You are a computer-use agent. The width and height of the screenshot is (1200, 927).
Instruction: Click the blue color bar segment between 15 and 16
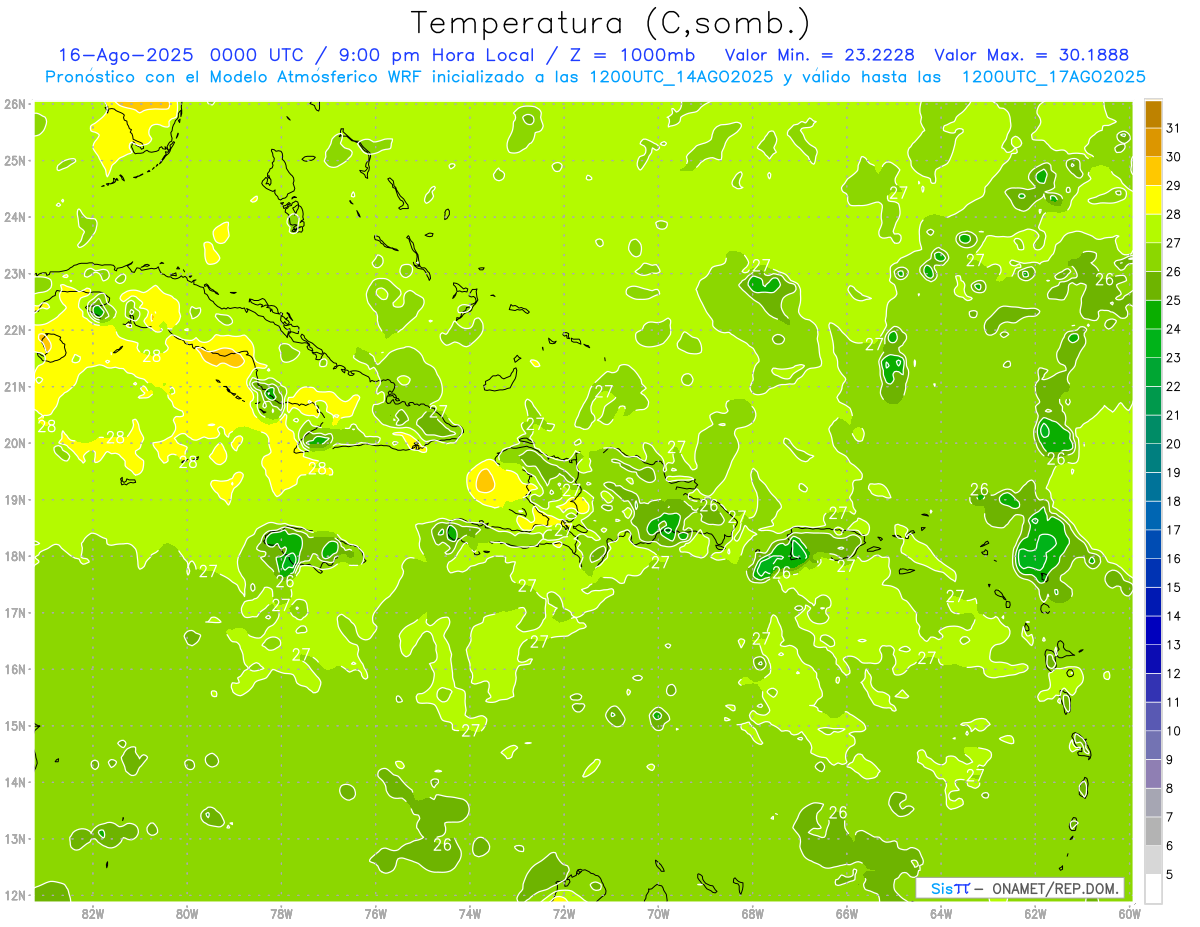[1153, 573]
